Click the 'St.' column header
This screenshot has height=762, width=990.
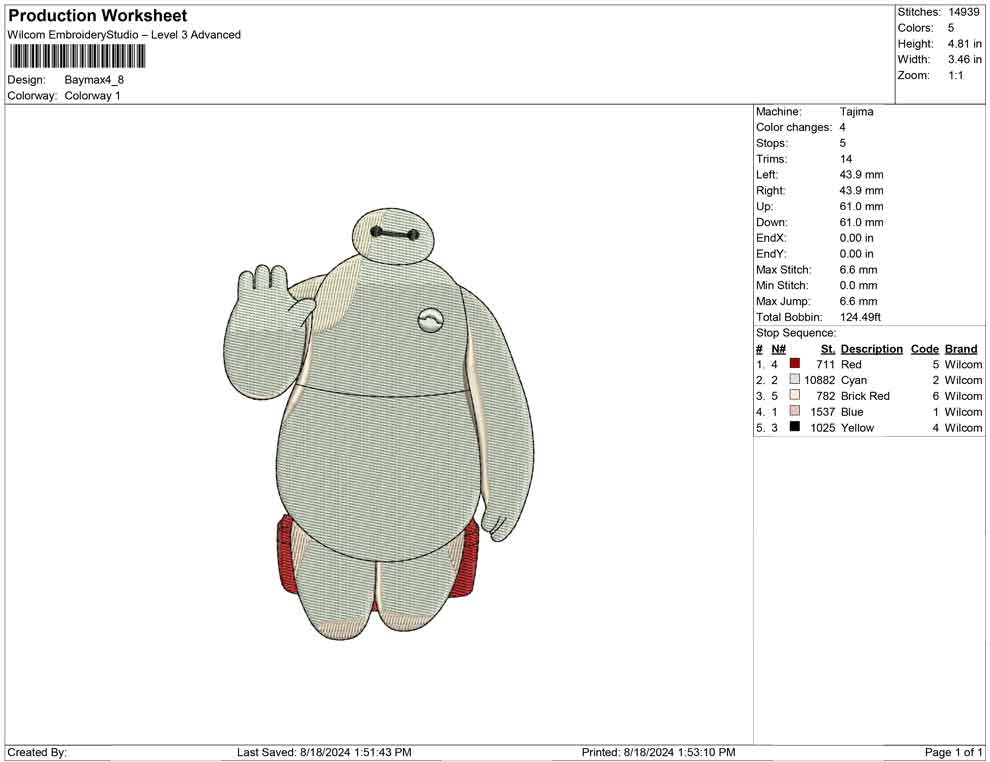click(828, 349)
